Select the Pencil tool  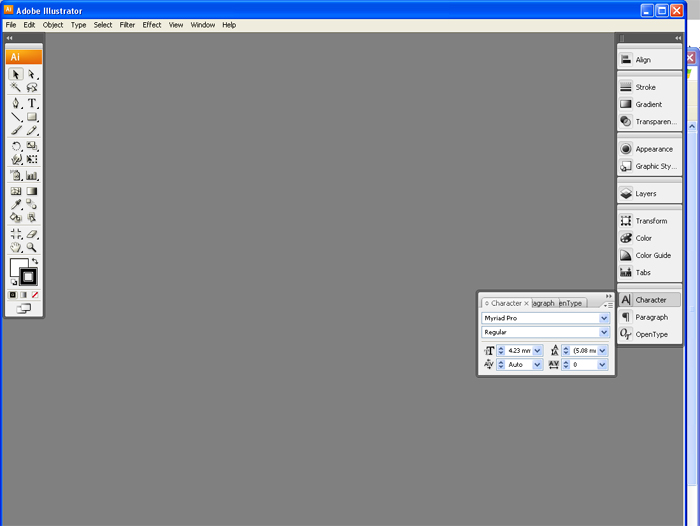click(x=32, y=130)
